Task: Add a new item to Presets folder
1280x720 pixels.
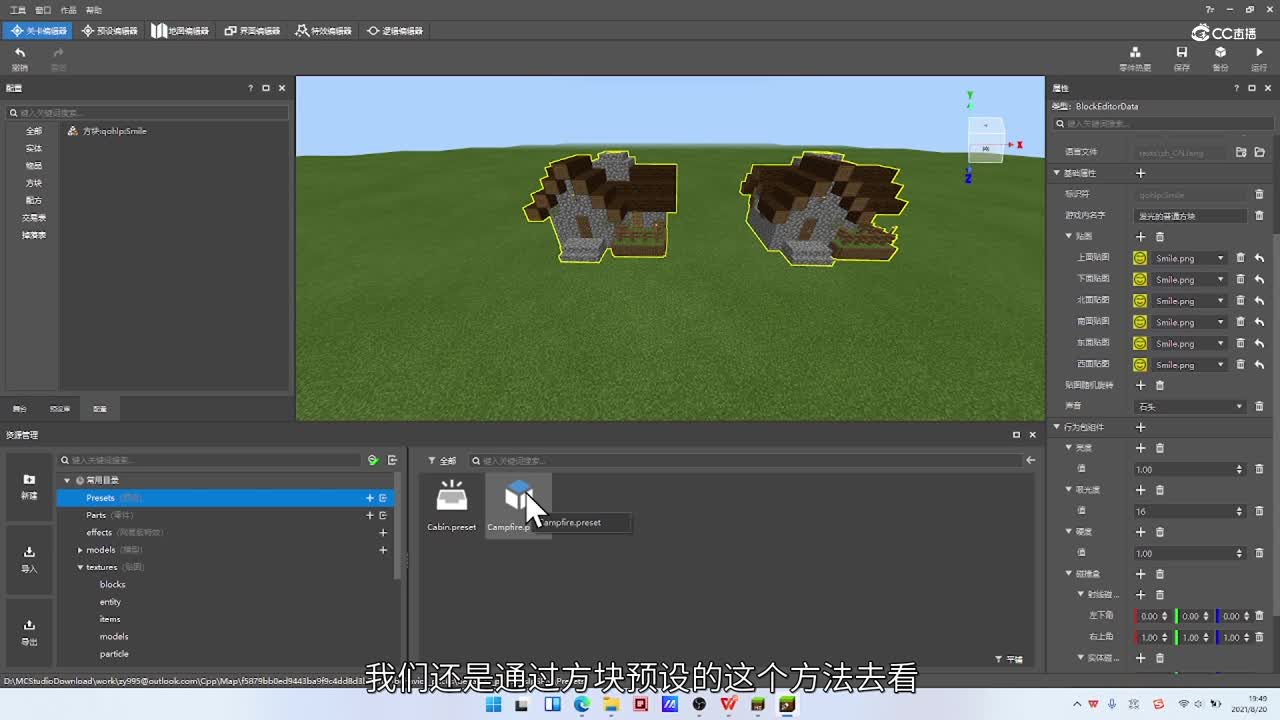Action: (x=369, y=498)
